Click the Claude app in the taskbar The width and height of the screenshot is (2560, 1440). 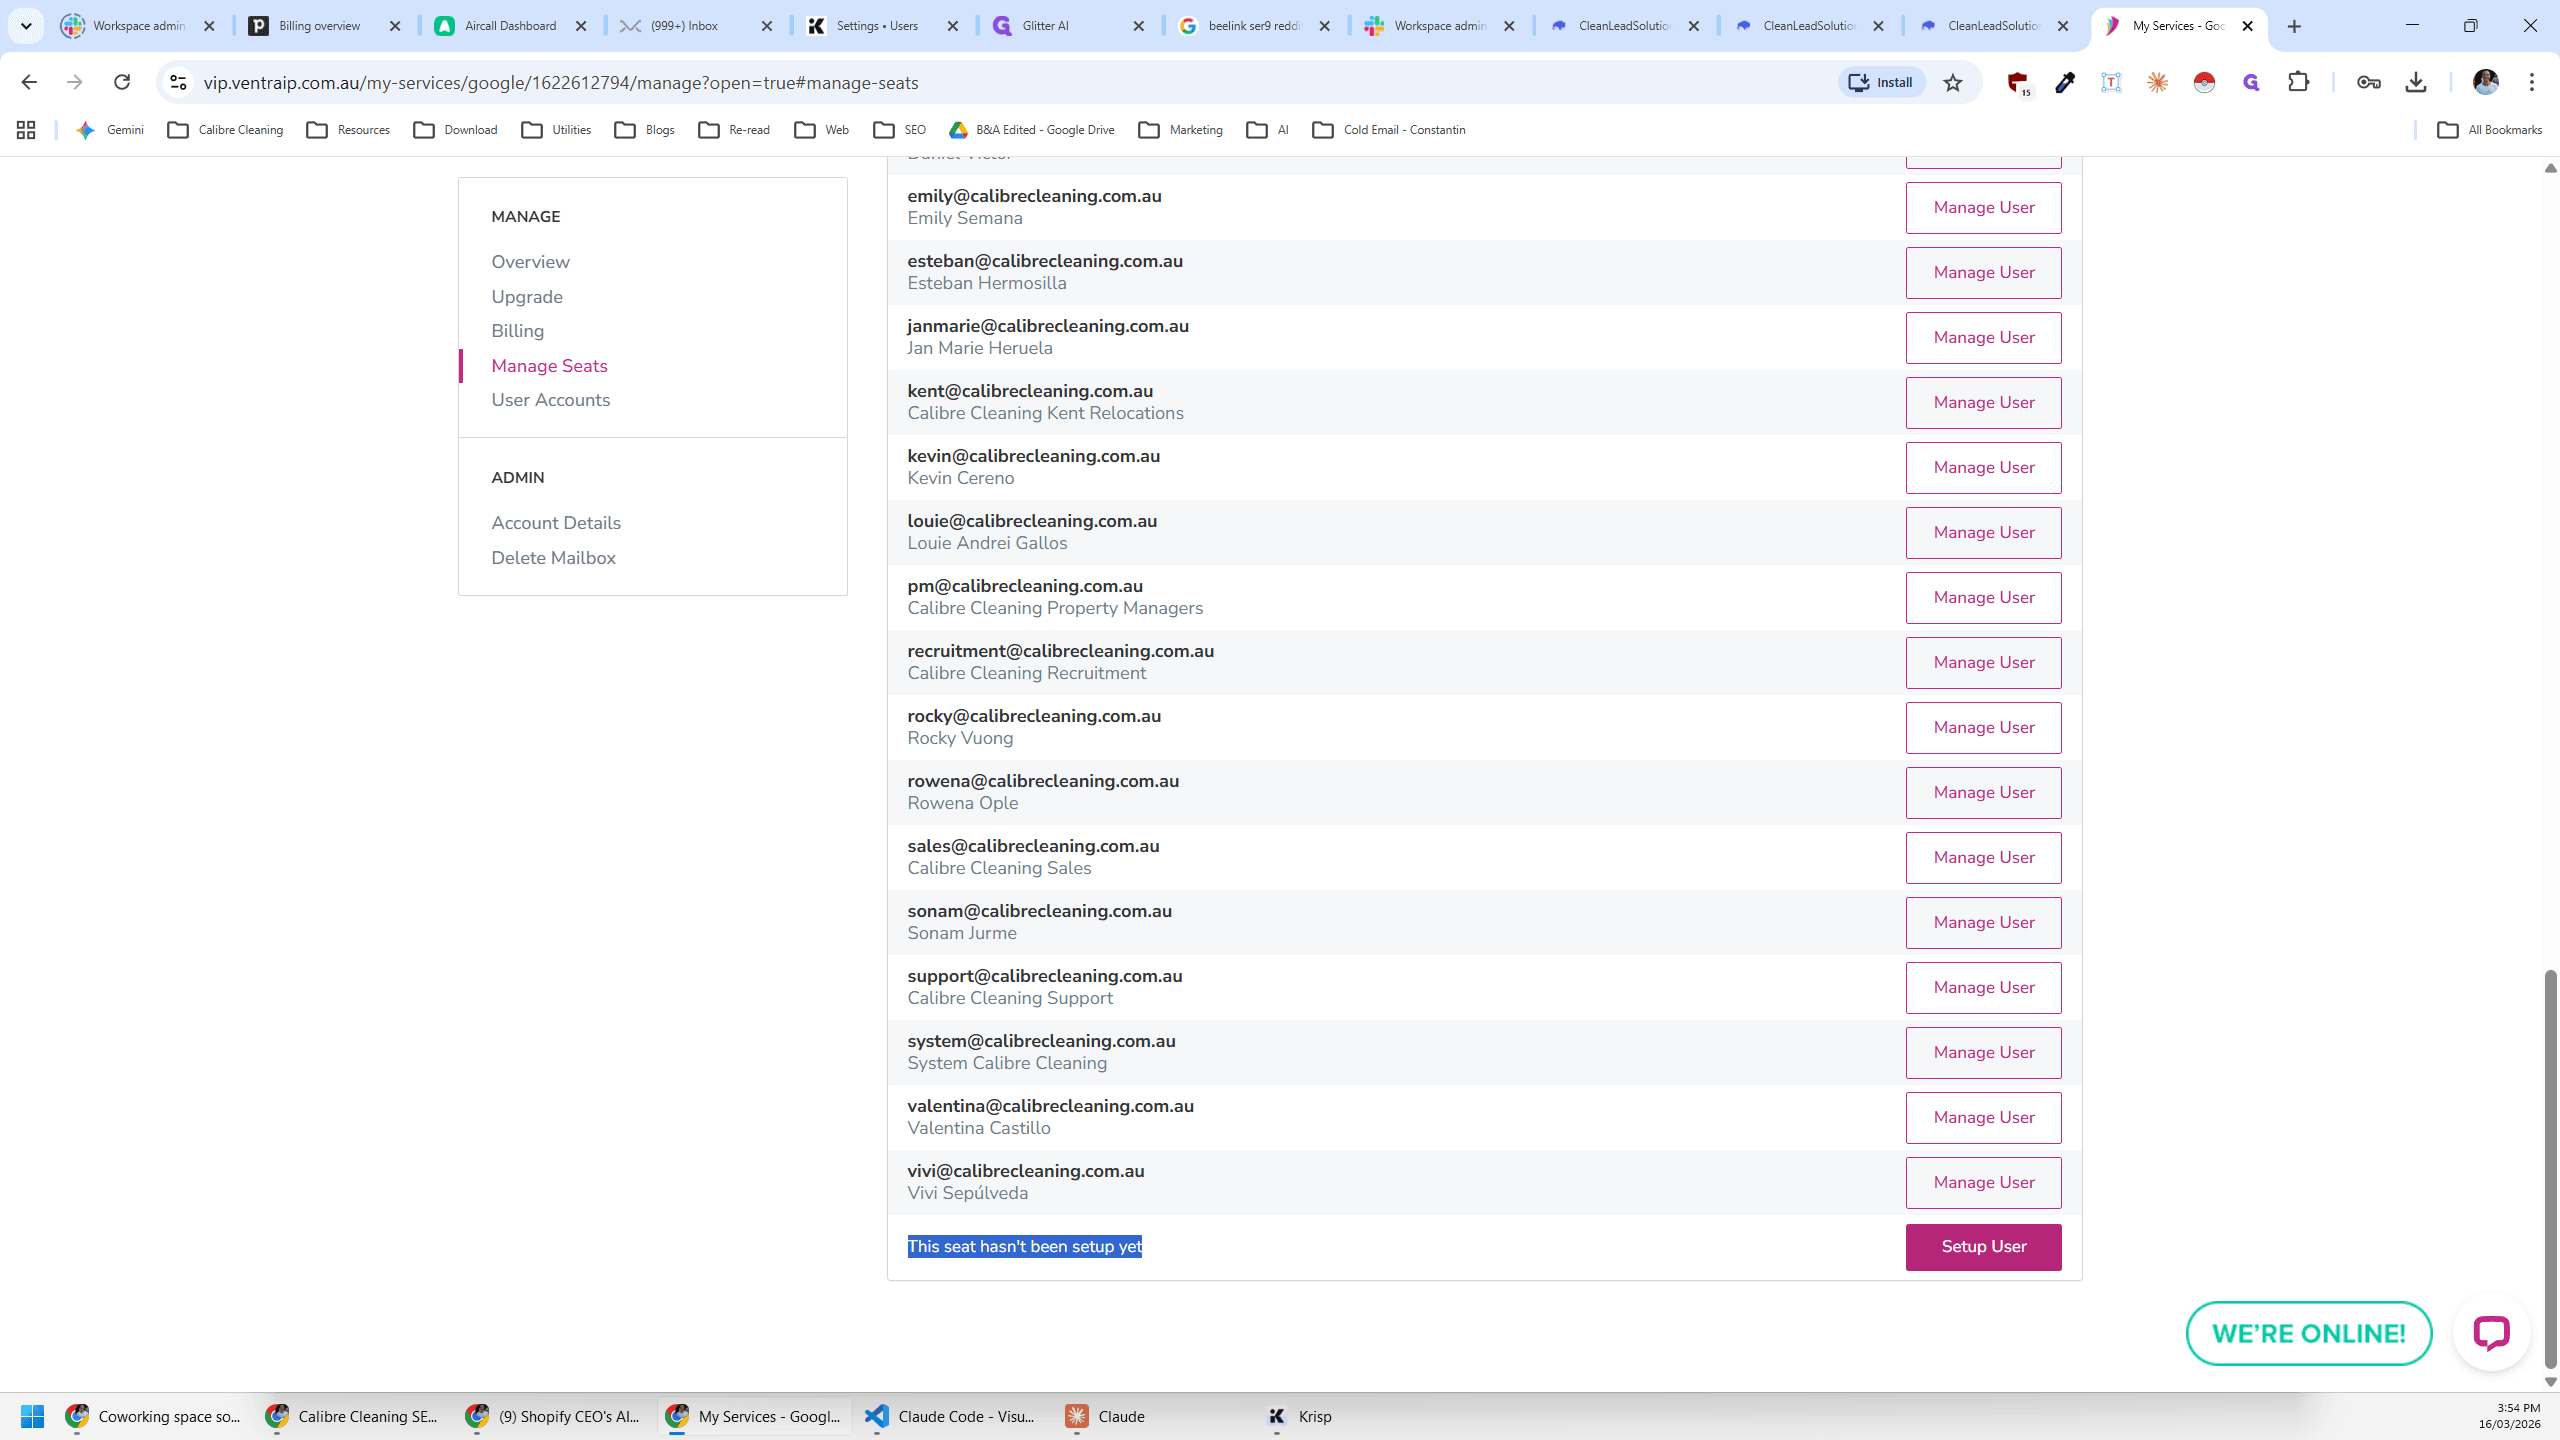1105,1416
